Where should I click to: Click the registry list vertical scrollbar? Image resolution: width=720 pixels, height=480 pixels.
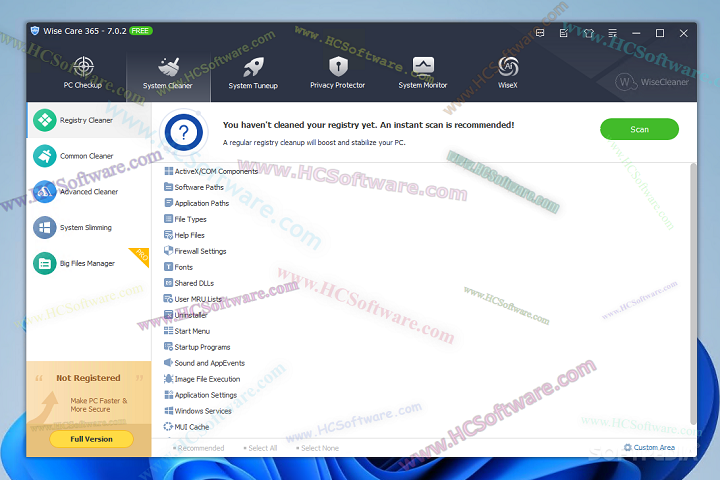[x=693, y=294]
